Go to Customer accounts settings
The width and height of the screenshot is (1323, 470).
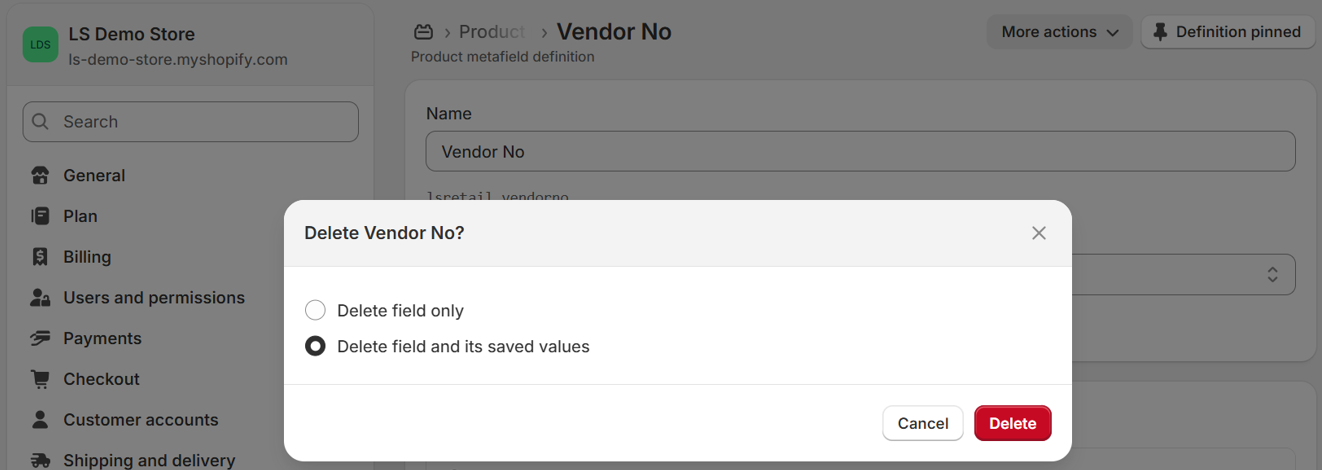(140, 420)
